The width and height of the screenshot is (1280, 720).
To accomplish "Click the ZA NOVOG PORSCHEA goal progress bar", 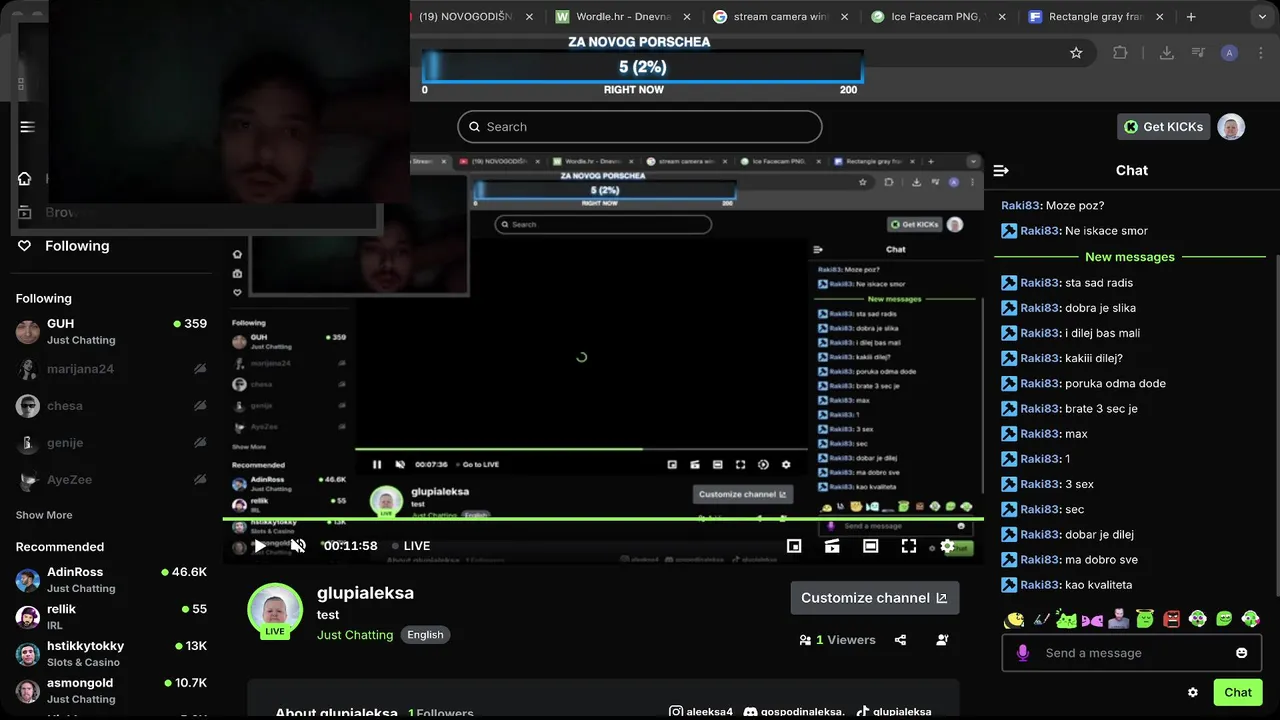I will click(642, 66).
